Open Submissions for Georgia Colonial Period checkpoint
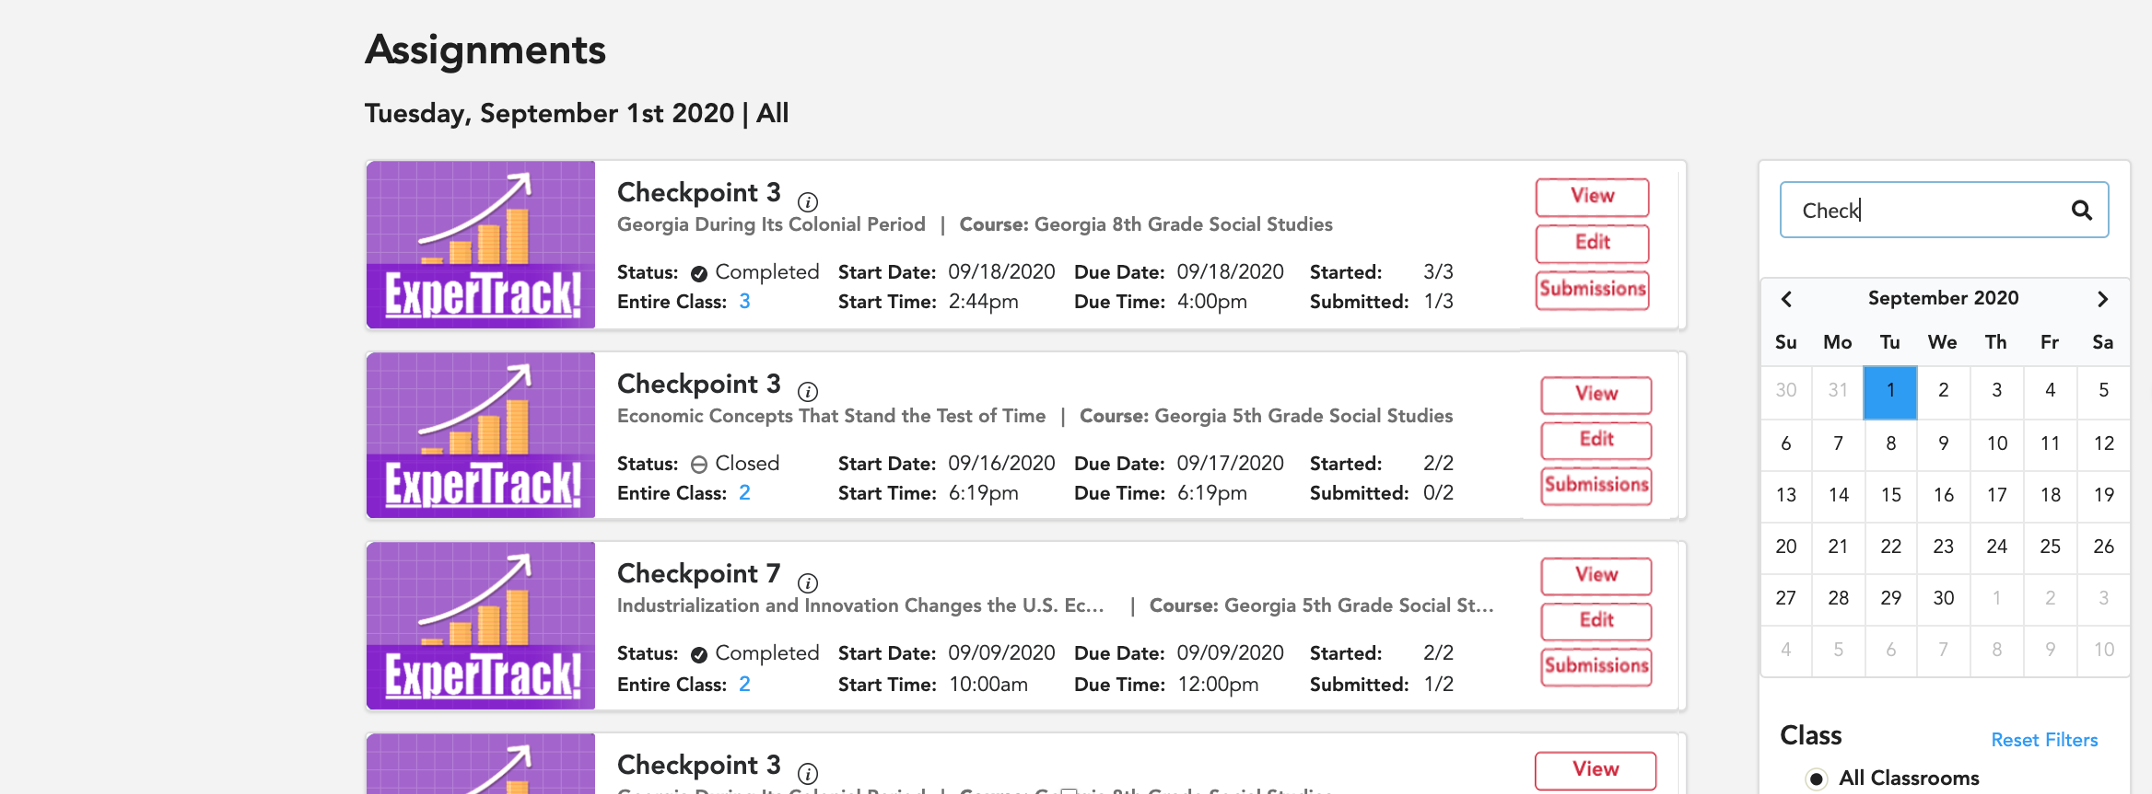Screen dimensions: 2152x794 tap(1592, 290)
